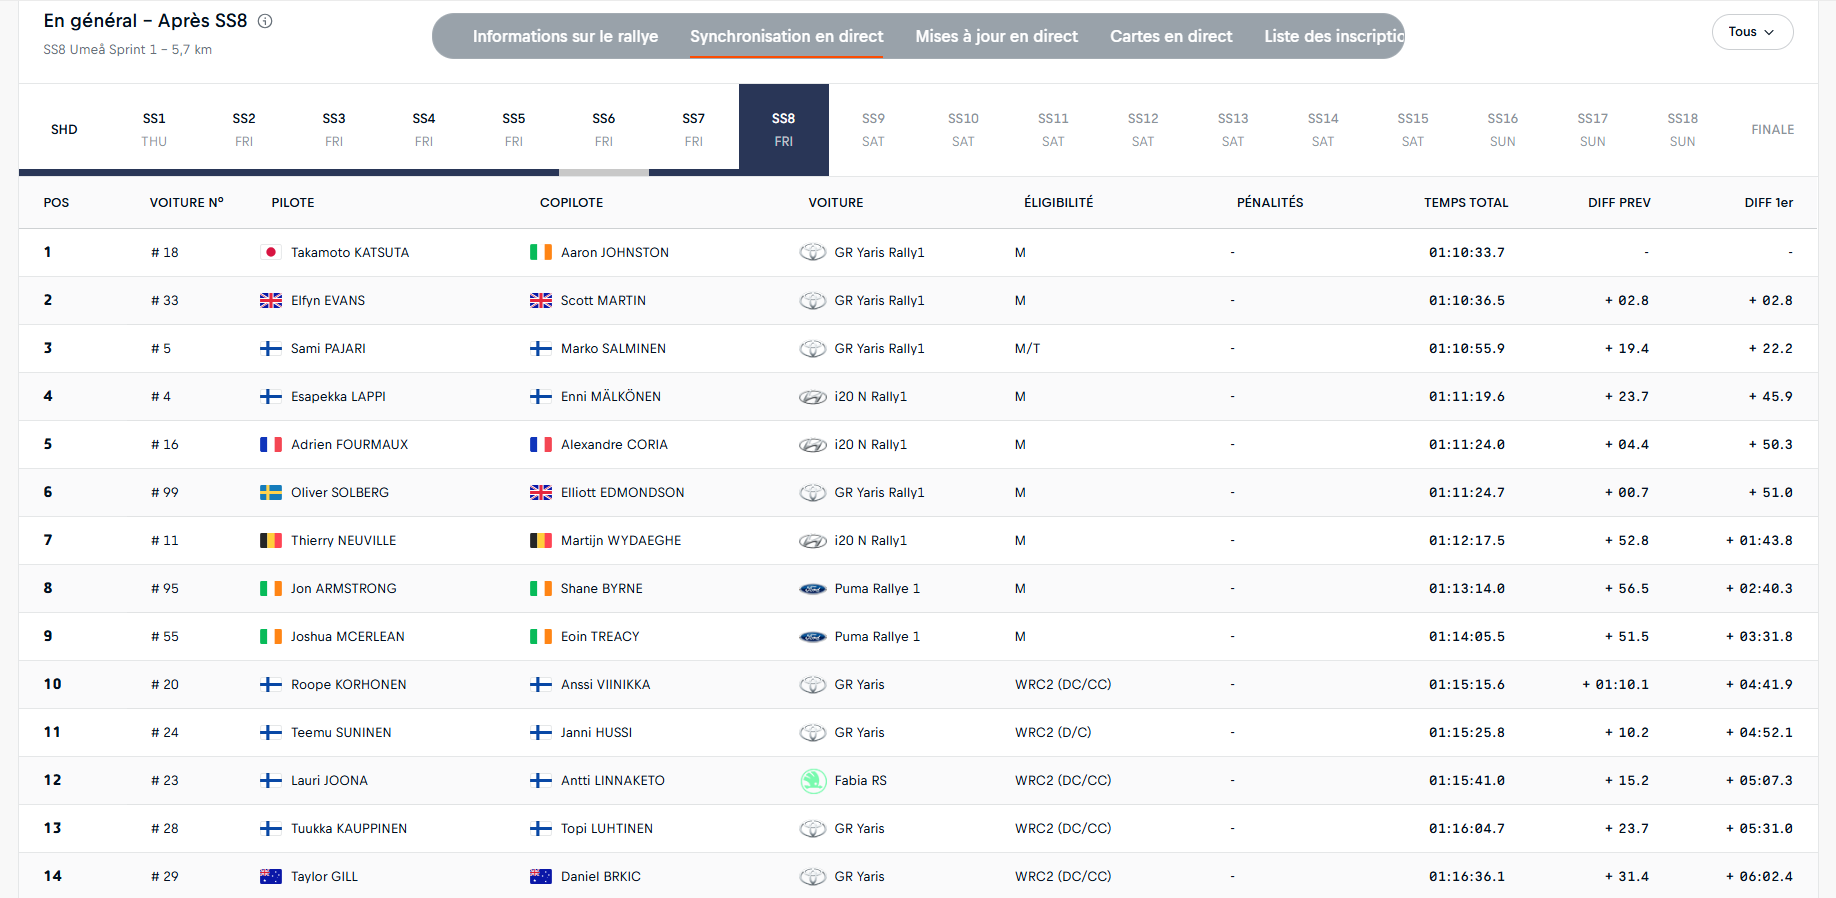
Task: Click the PÉNALITÉS column header
Action: pyautogui.click(x=1270, y=202)
